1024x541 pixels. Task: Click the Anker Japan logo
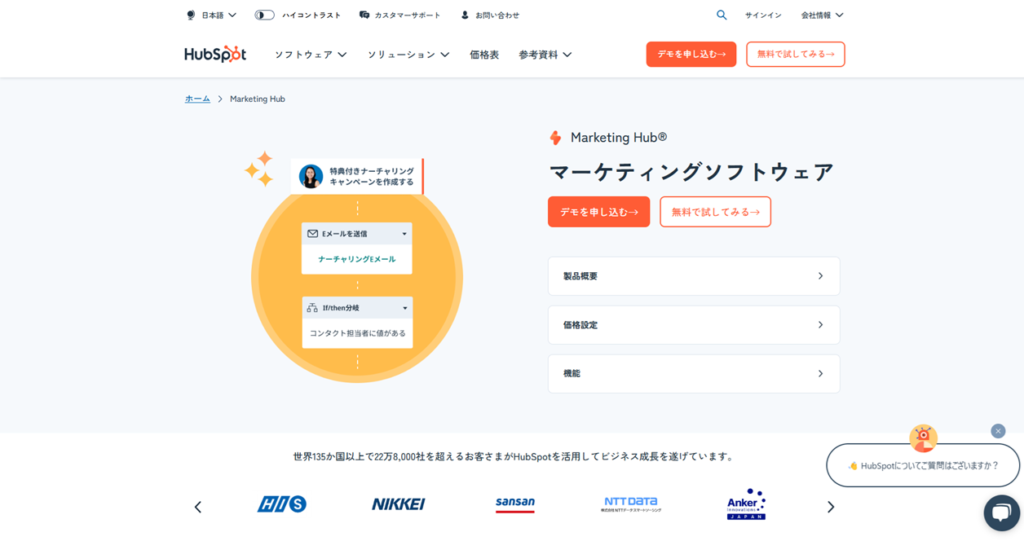[x=746, y=504]
